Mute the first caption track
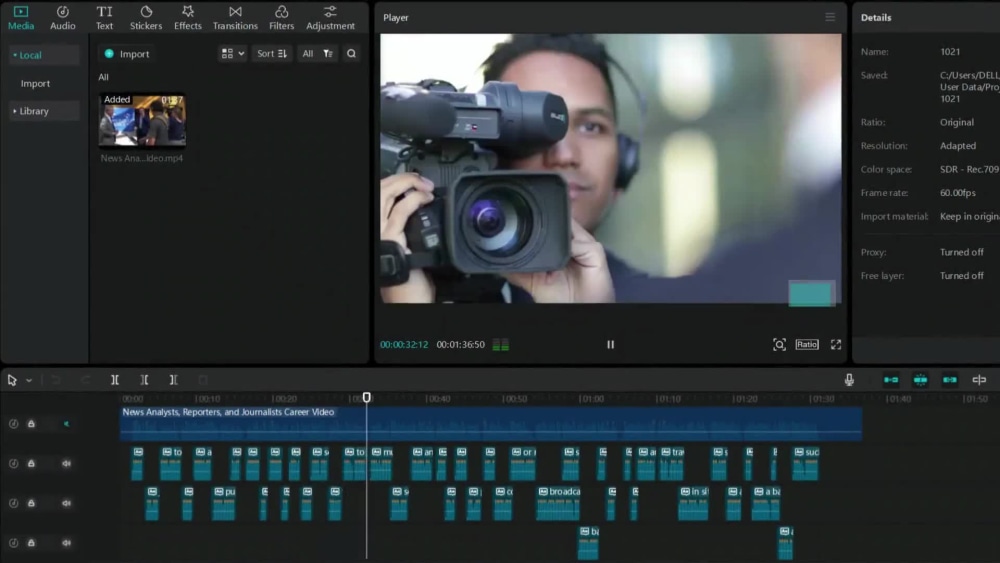The width and height of the screenshot is (1000, 563). (x=66, y=464)
